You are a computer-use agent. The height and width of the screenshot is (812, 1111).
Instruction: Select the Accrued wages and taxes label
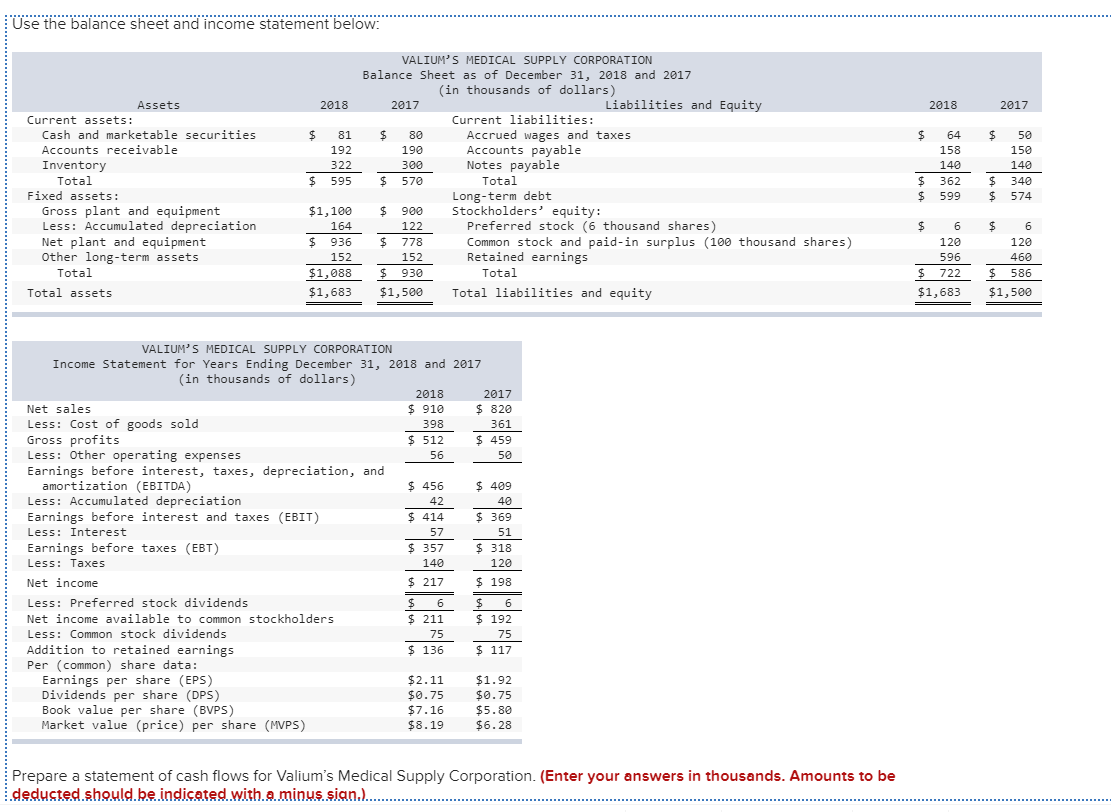tap(520, 134)
